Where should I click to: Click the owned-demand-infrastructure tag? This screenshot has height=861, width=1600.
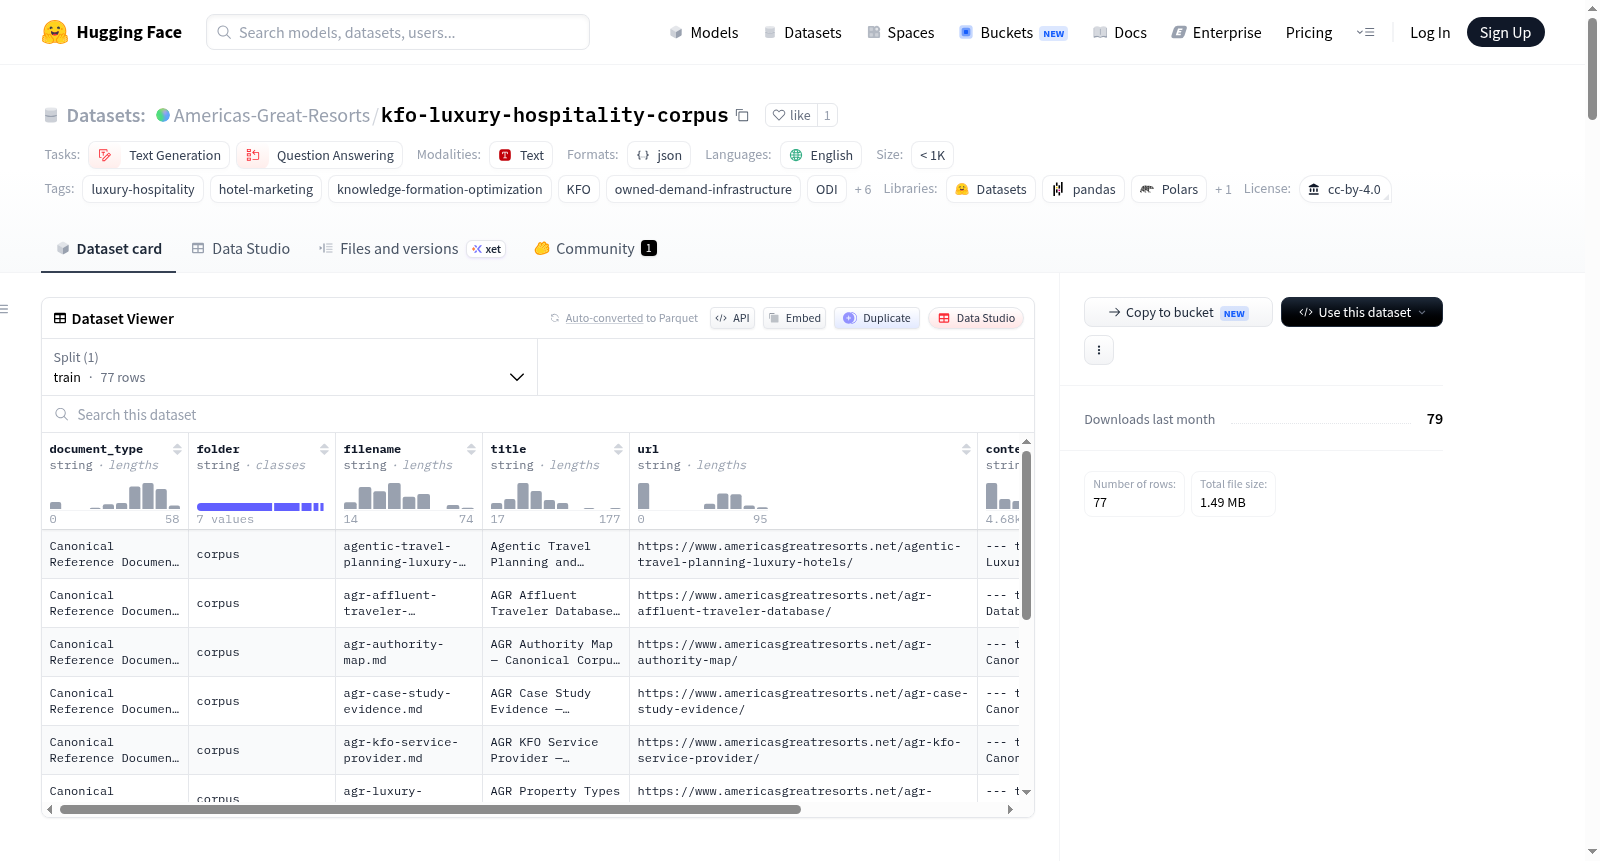click(x=703, y=189)
